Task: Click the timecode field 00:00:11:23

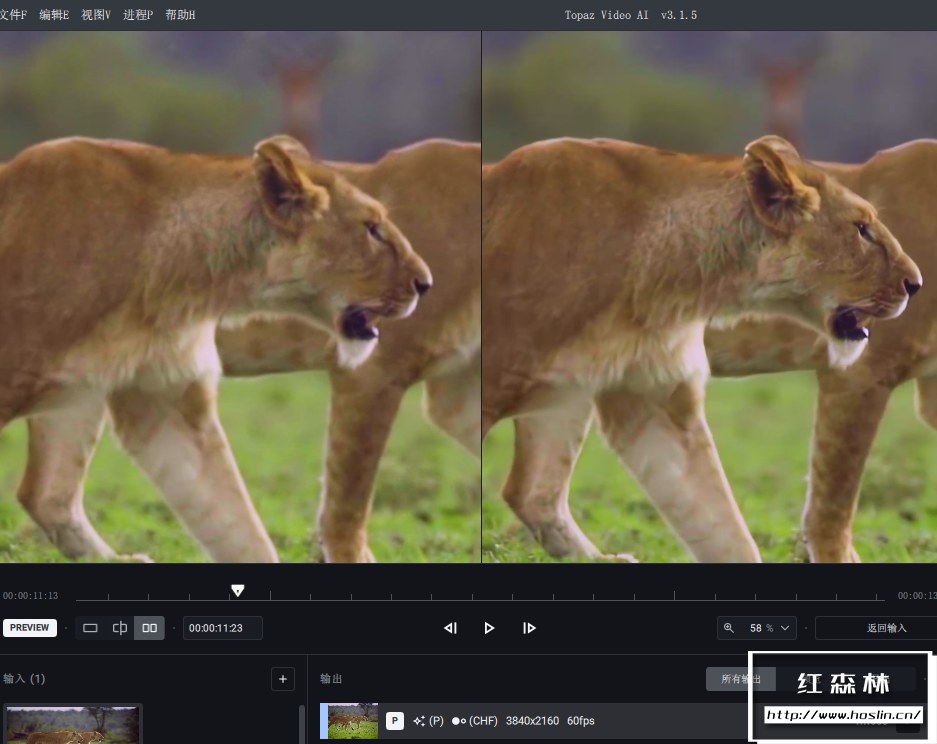Action: tap(222, 628)
